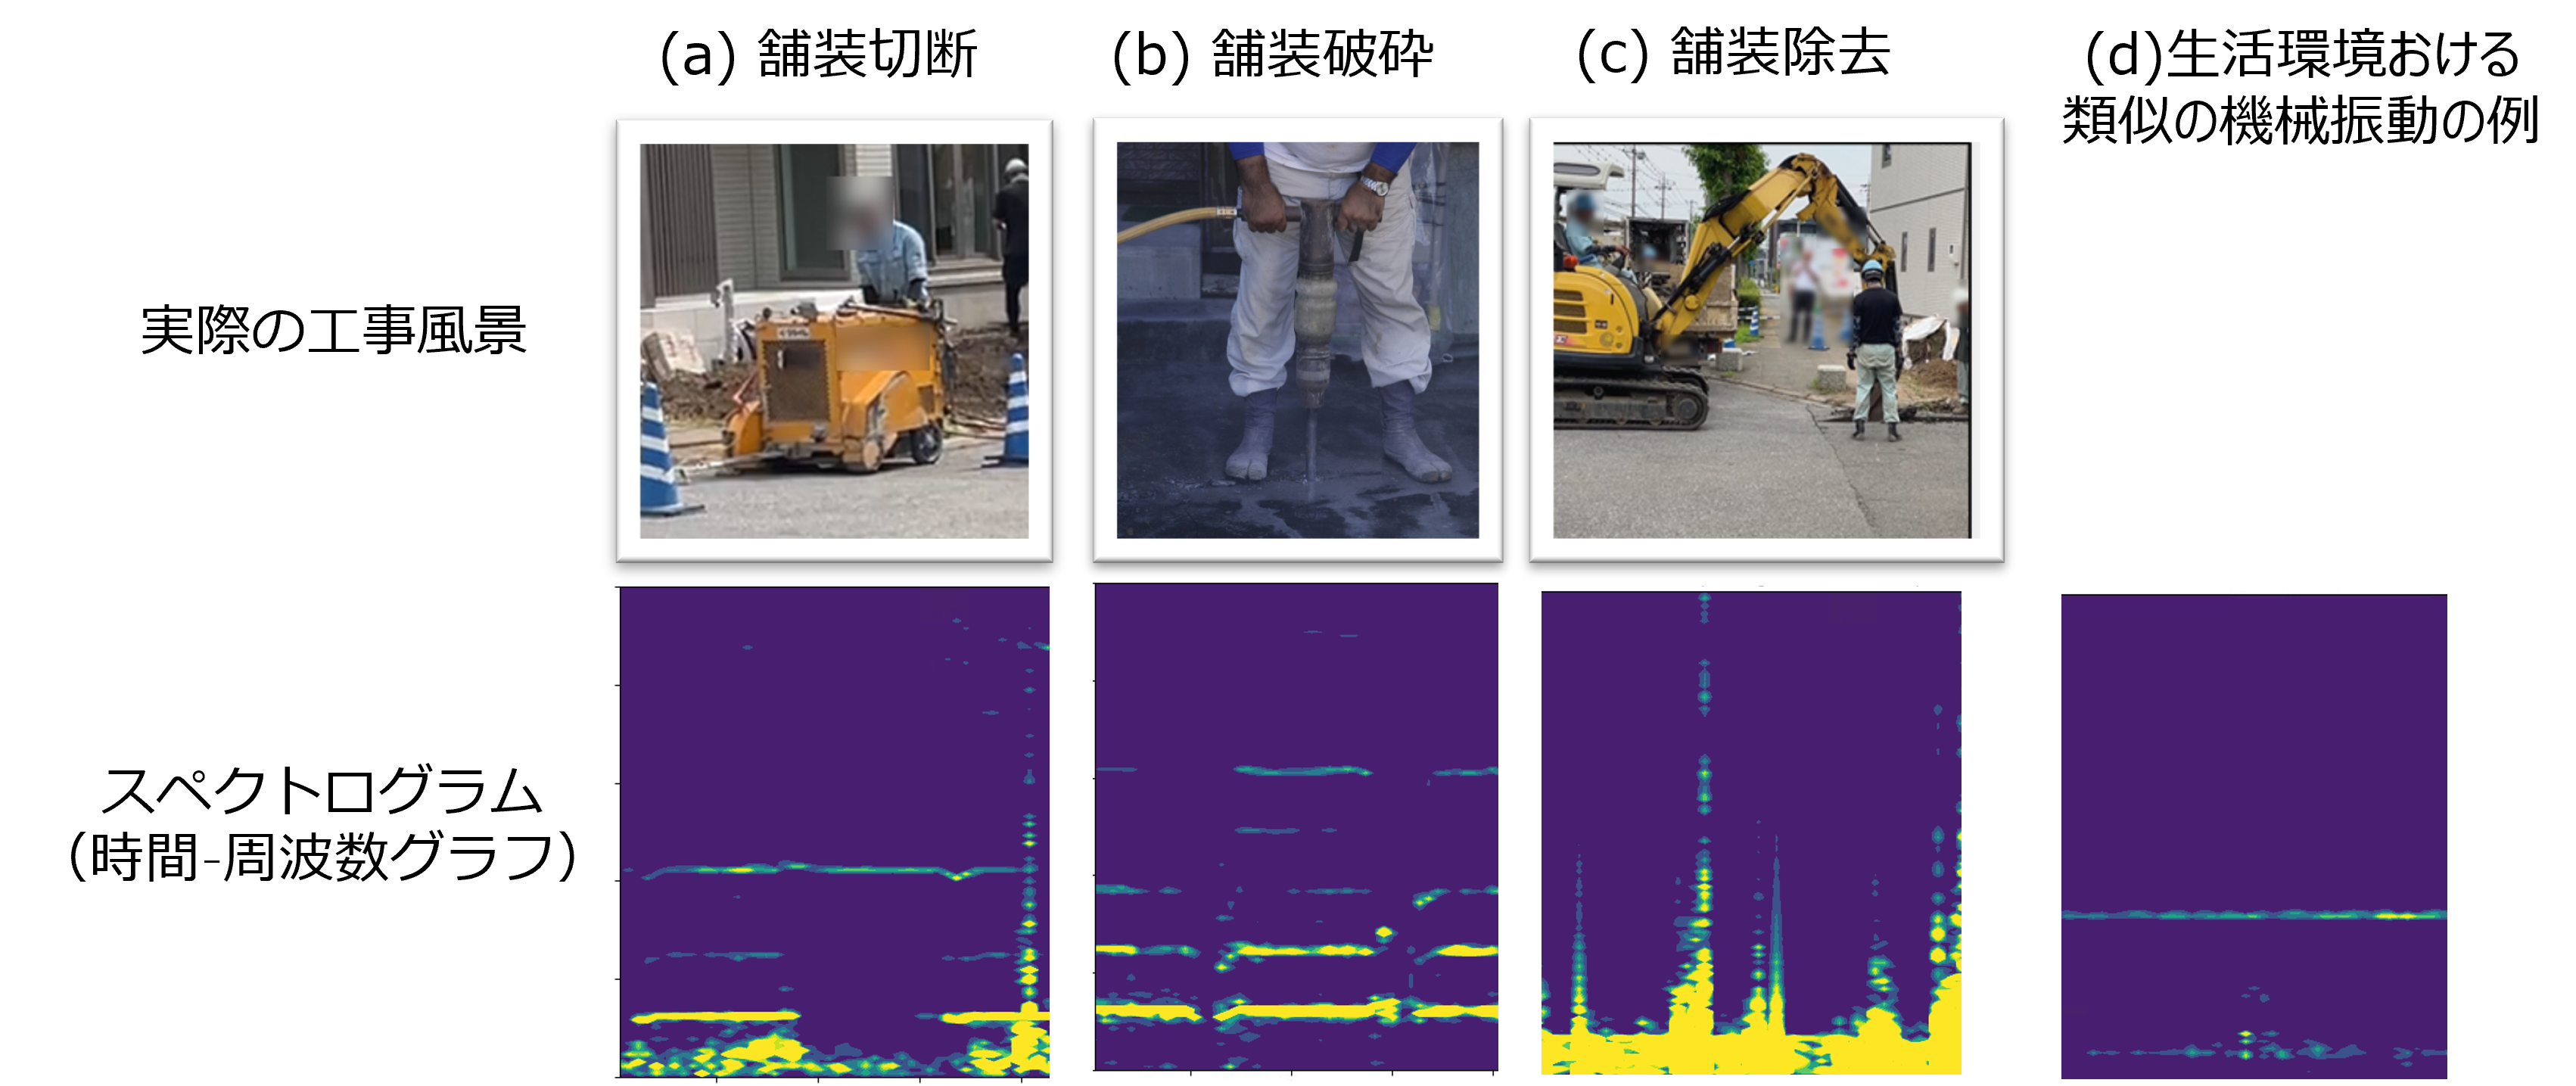2576x1086 pixels.
Task: Select the spectrogram under pavement breaking (b)
Action: pos(1296,827)
